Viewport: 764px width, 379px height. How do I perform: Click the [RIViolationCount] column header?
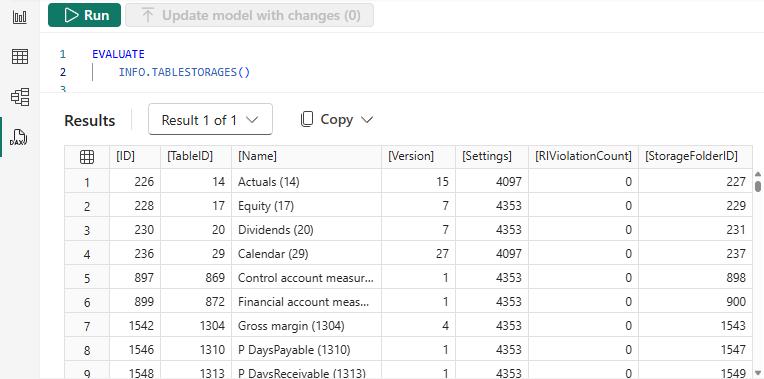(583, 157)
